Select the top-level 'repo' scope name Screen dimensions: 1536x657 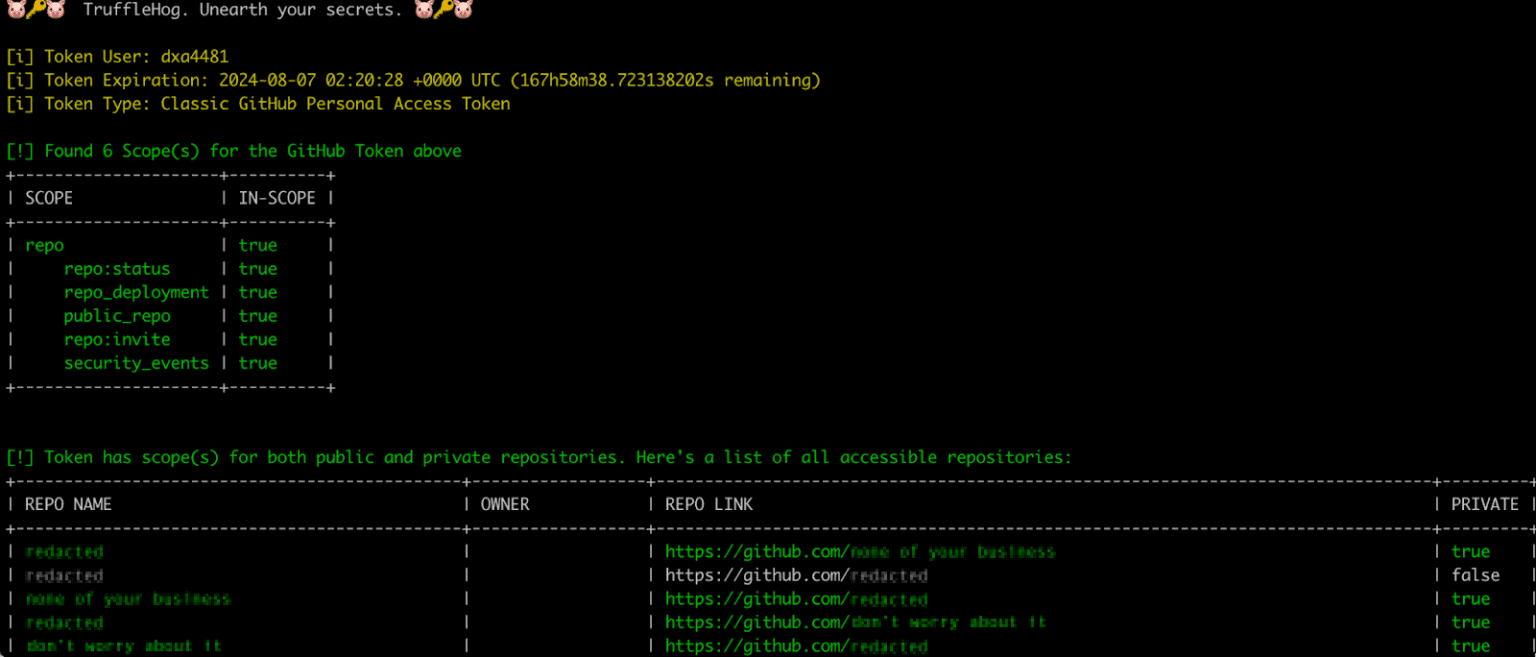(44, 245)
